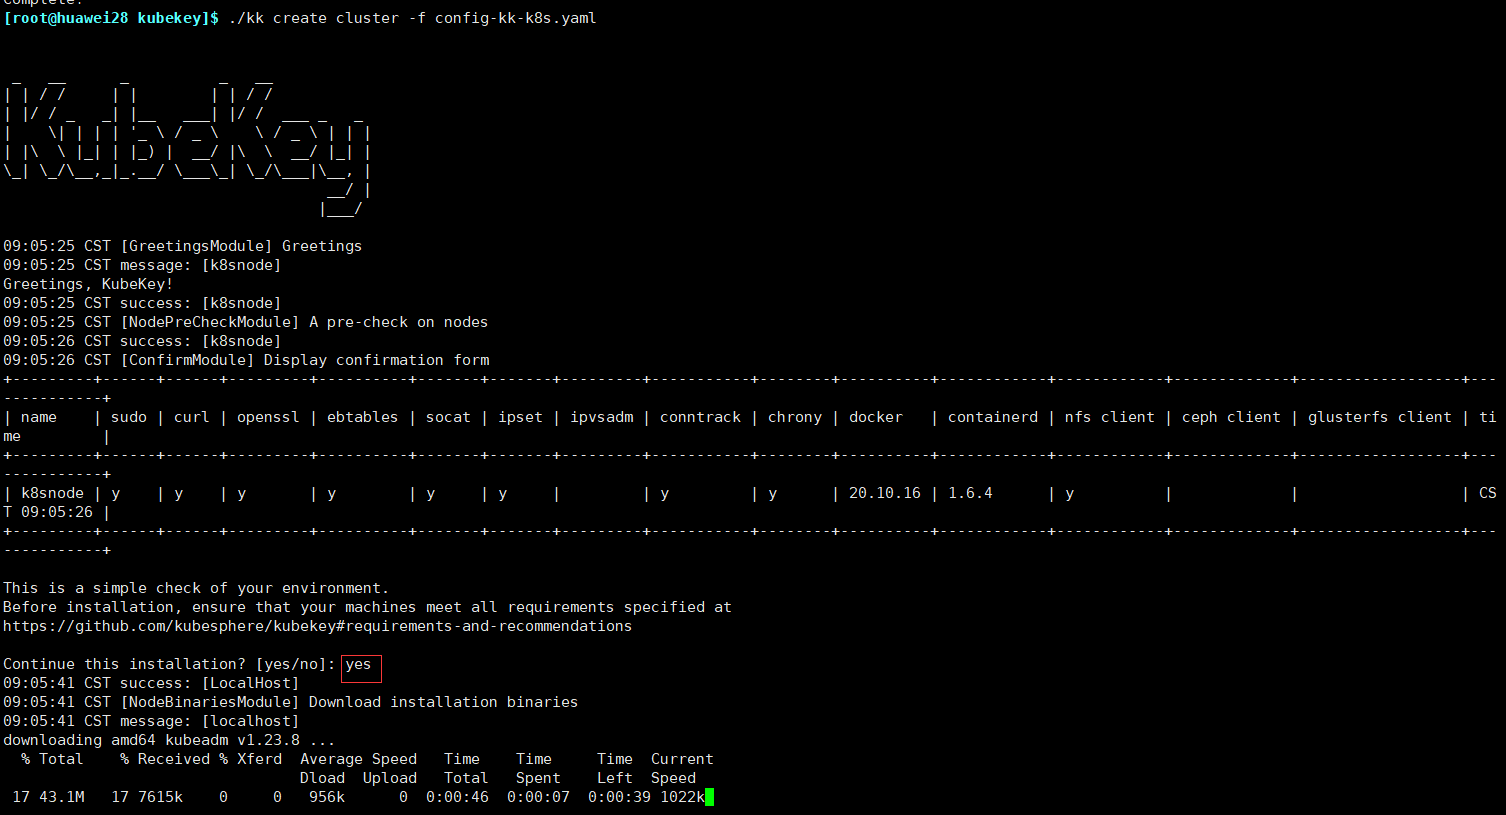The height and width of the screenshot is (815, 1506).
Task: Click the 'Average Speed' download header
Action: [x=358, y=759]
